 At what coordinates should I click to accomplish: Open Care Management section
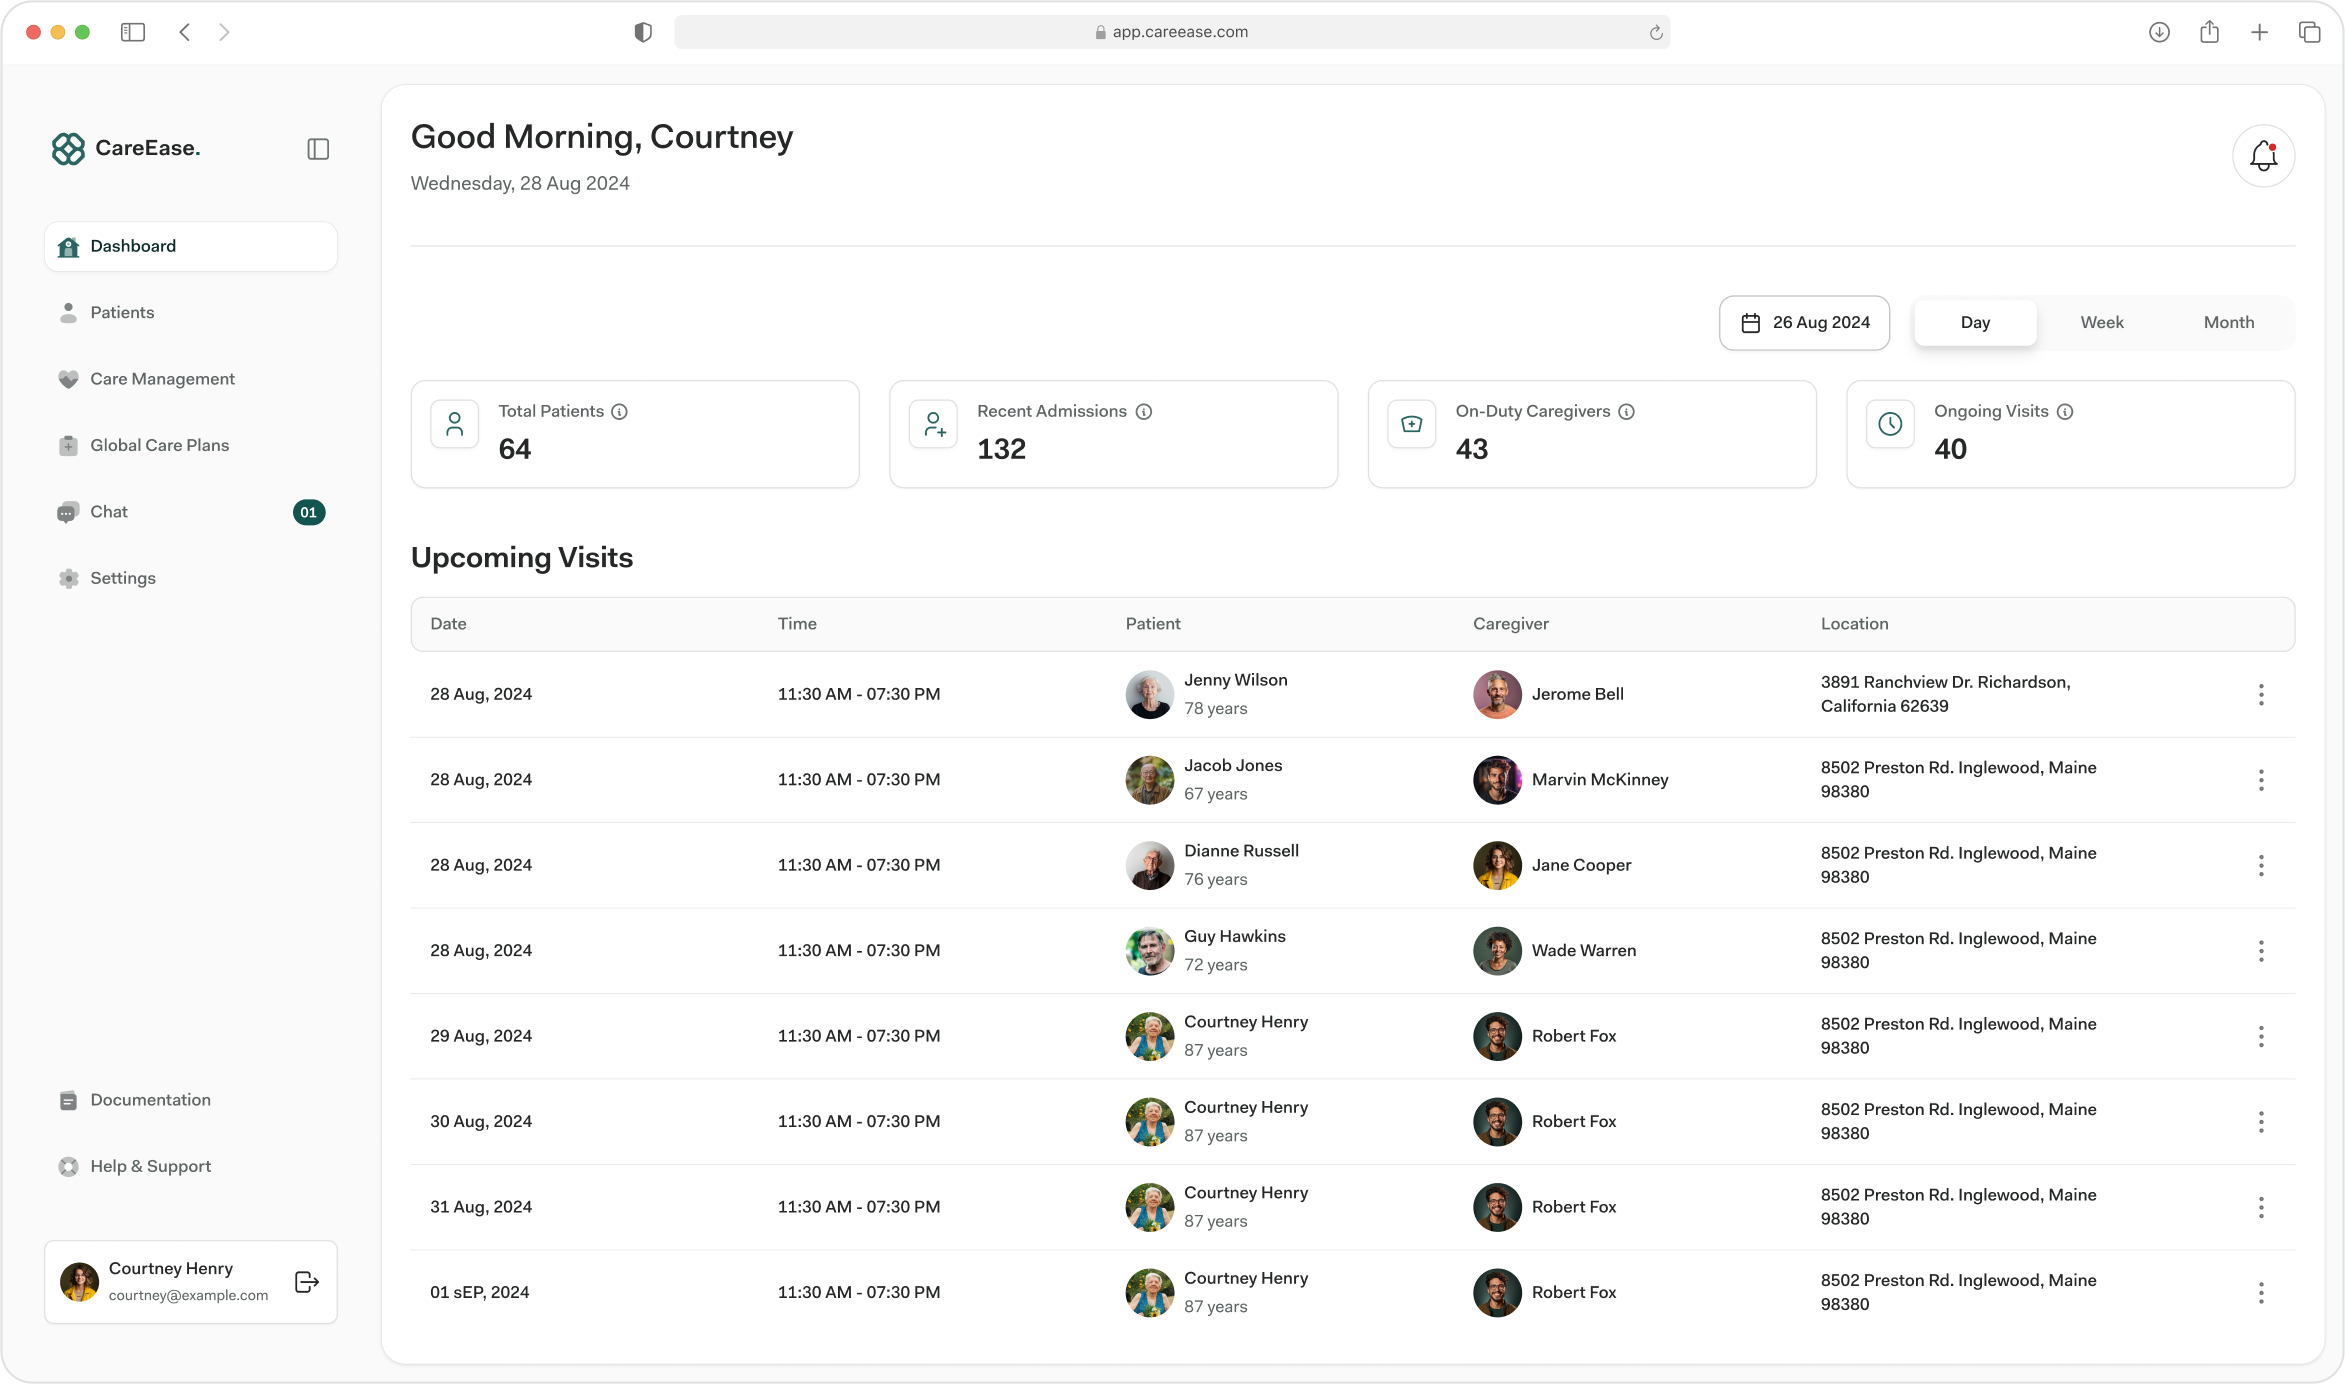click(191, 379)
